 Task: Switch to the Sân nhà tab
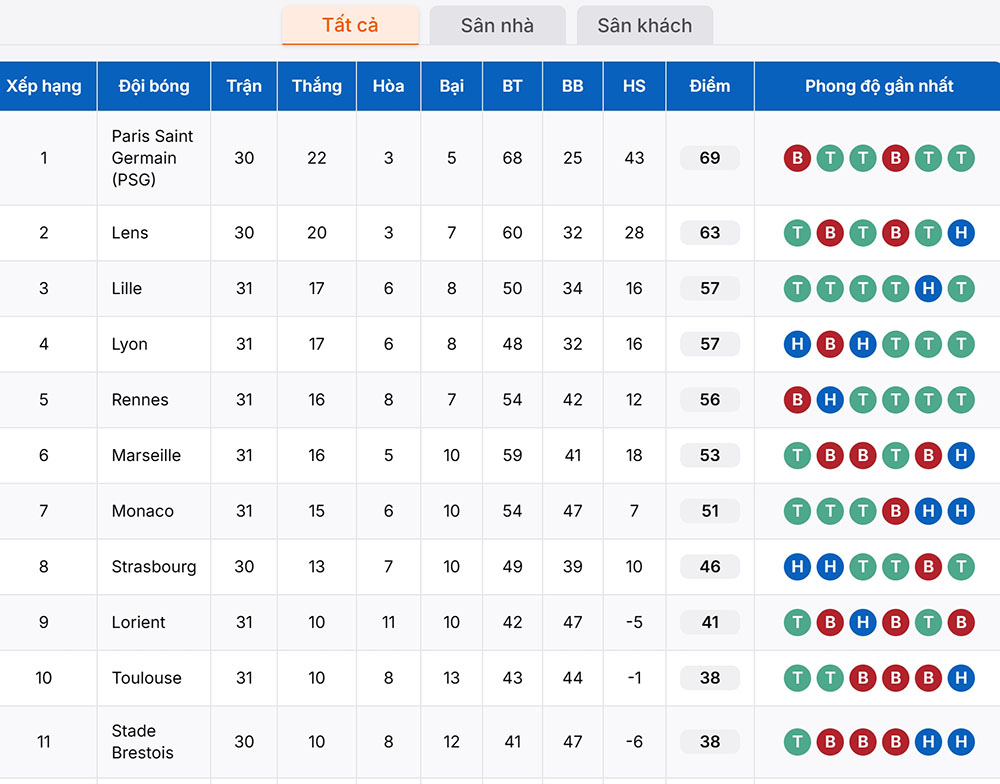point(497,26)
